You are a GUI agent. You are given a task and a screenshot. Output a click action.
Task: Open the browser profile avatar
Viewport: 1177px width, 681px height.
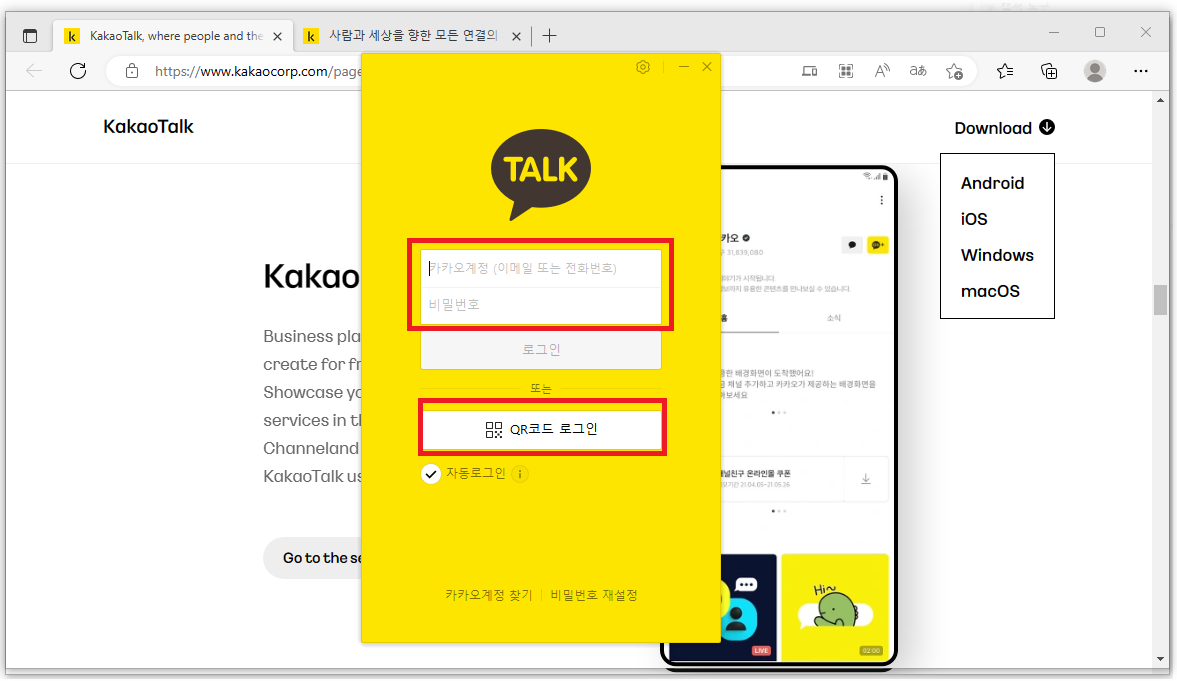pos(1095,71)
